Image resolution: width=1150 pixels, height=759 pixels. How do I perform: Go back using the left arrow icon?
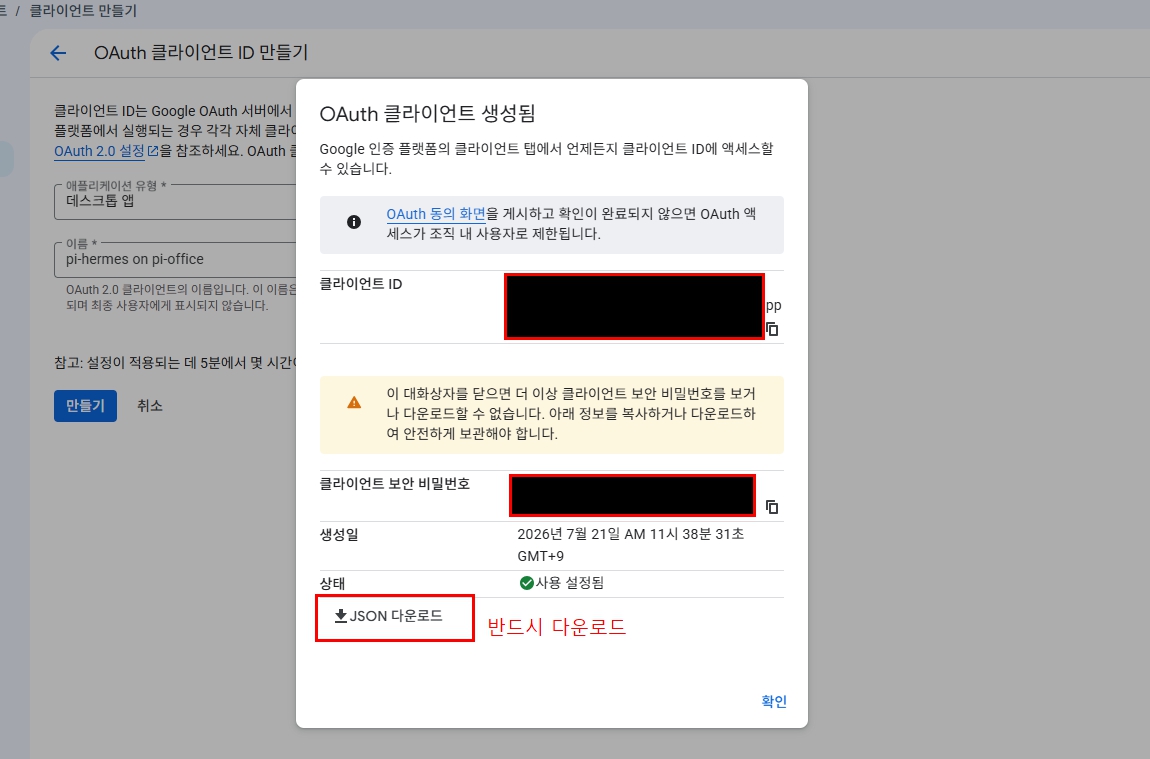(58, 53)
